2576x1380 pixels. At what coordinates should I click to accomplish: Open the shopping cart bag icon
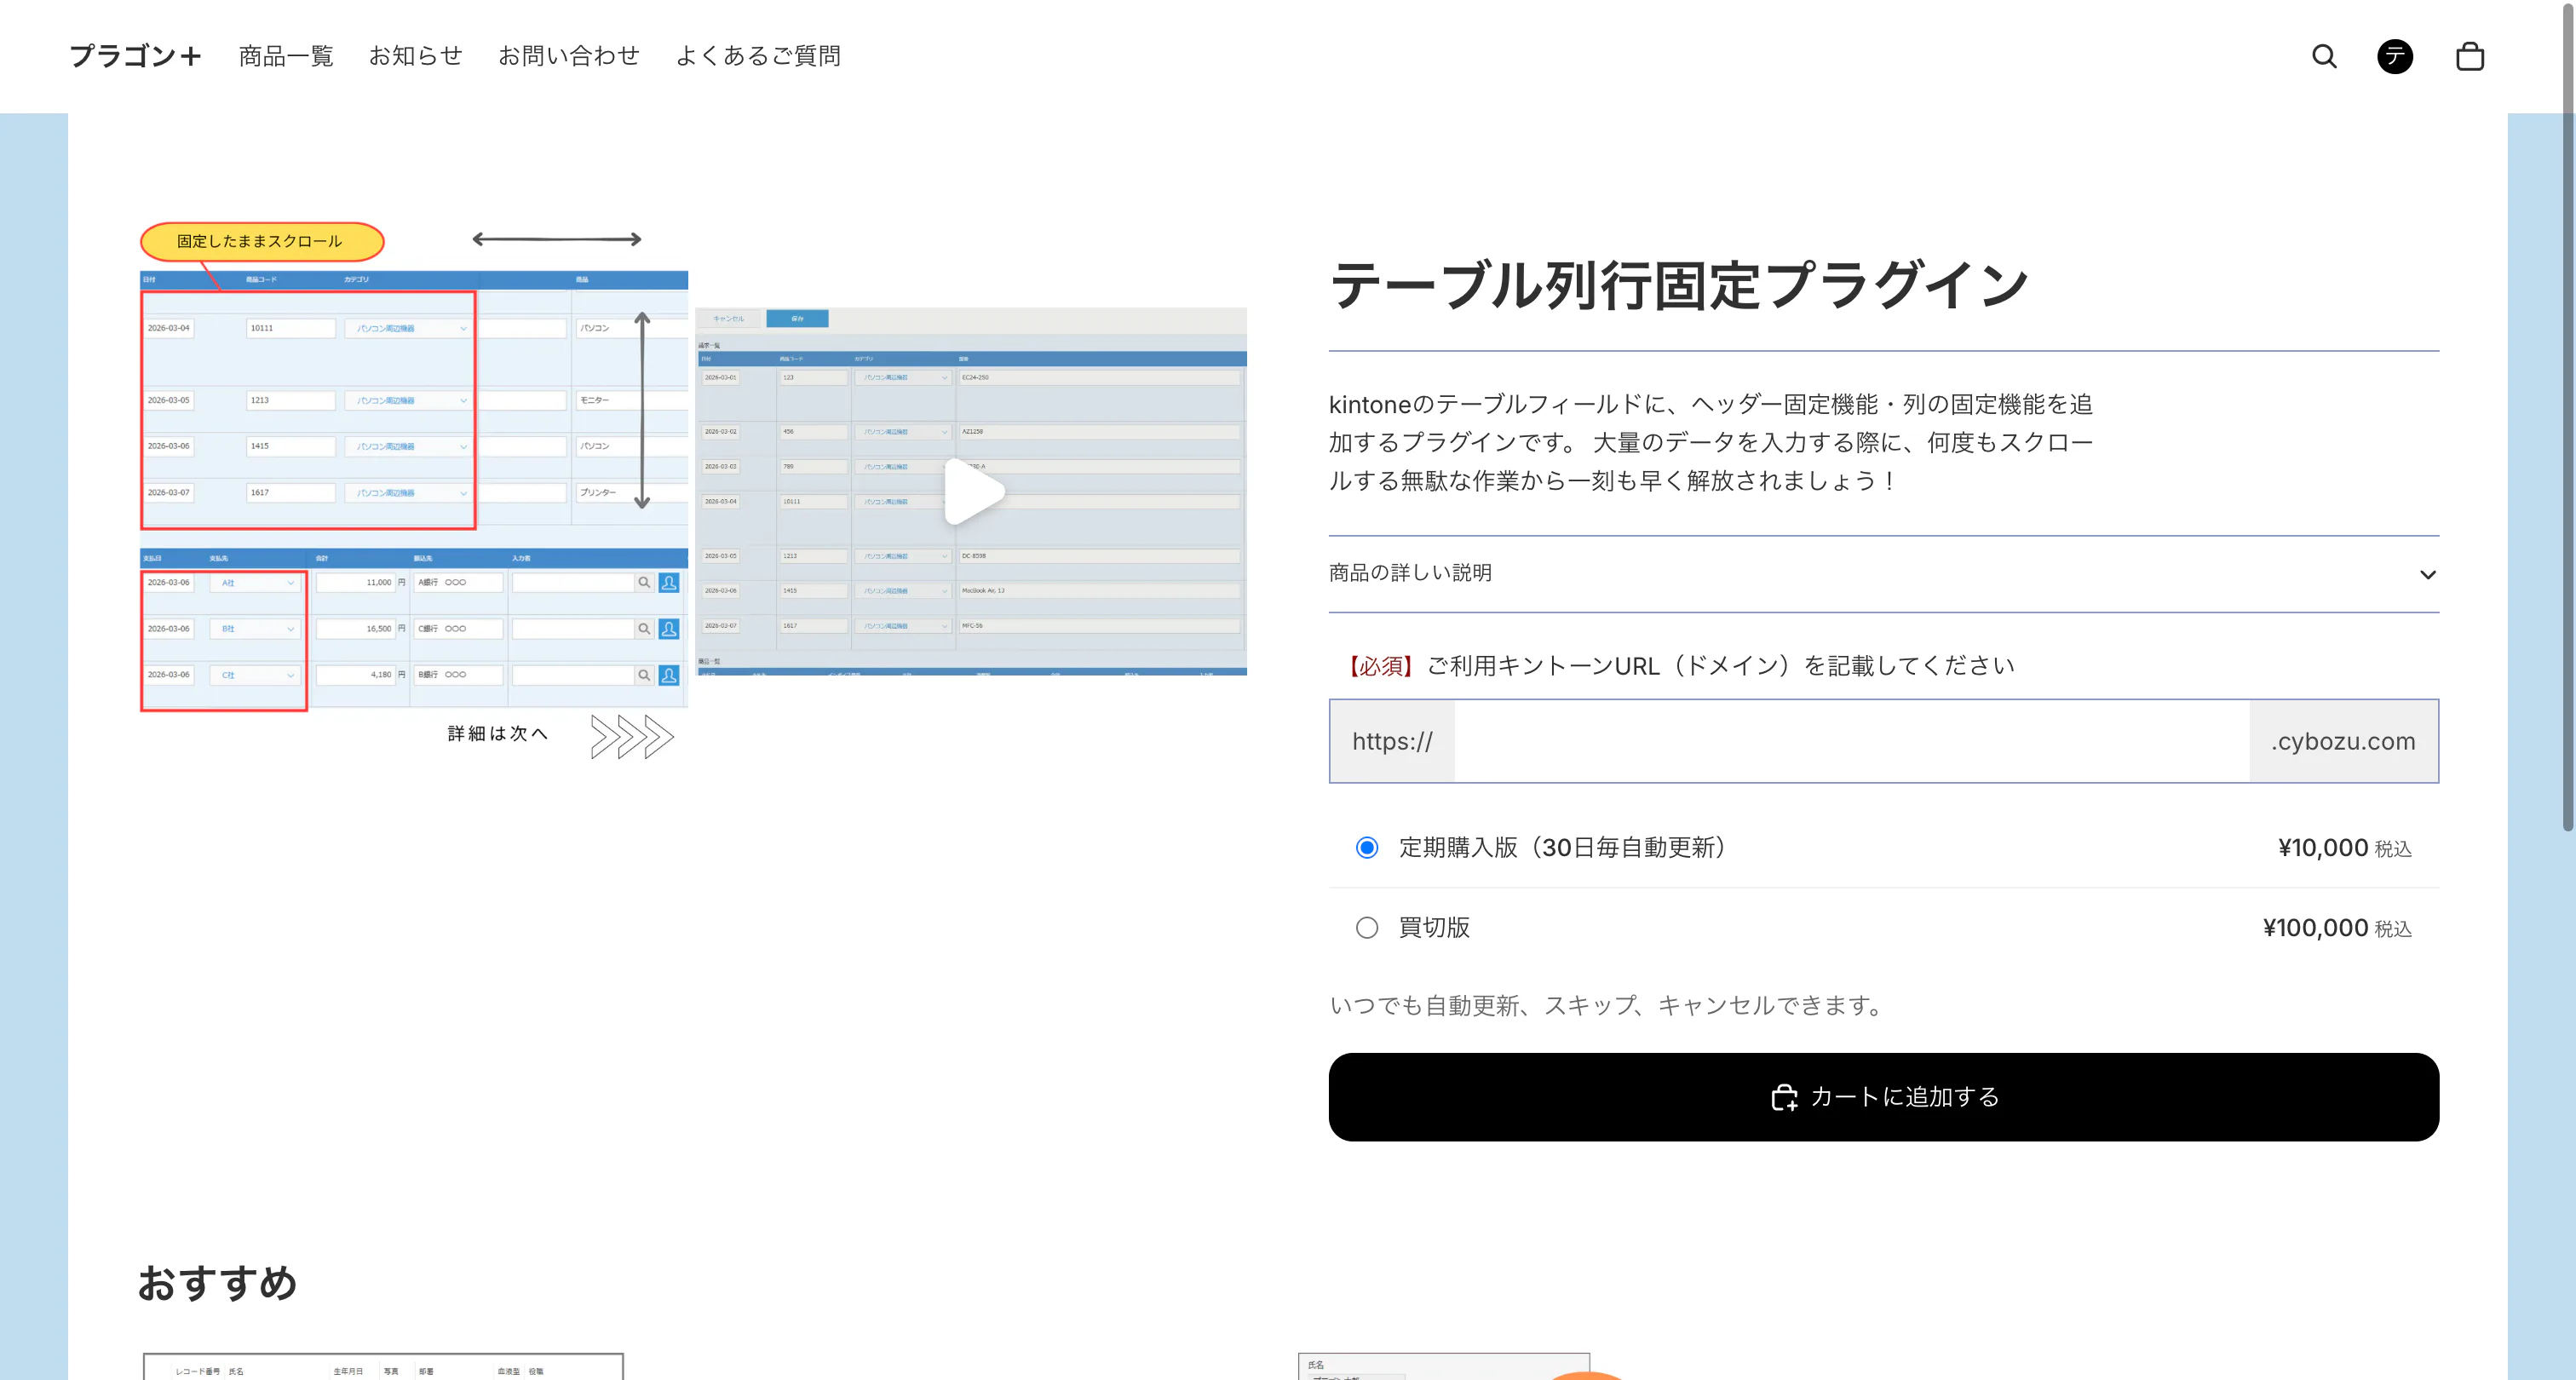pos(2469,56)
